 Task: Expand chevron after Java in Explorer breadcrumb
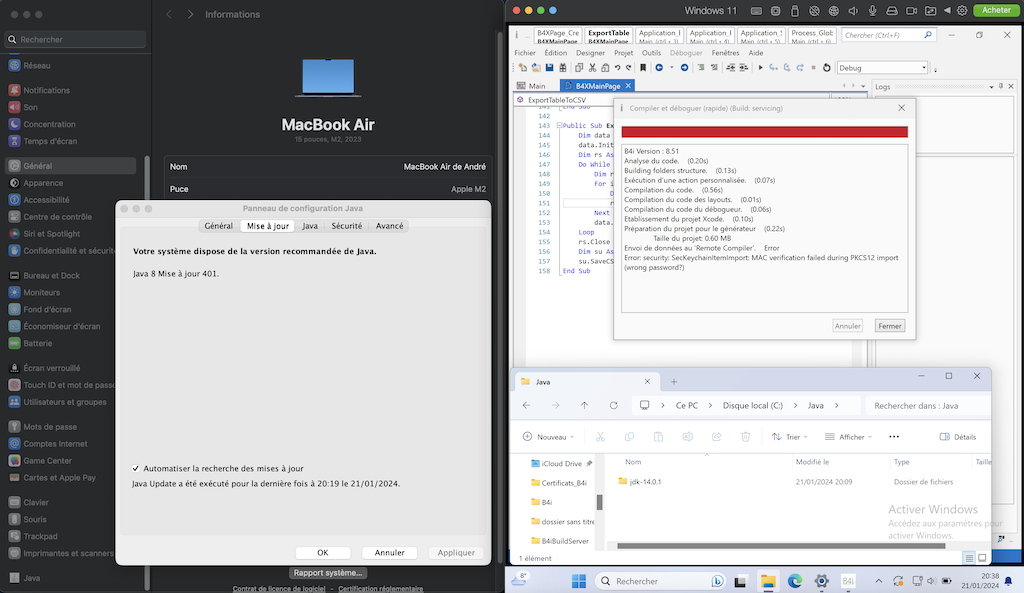837,406
